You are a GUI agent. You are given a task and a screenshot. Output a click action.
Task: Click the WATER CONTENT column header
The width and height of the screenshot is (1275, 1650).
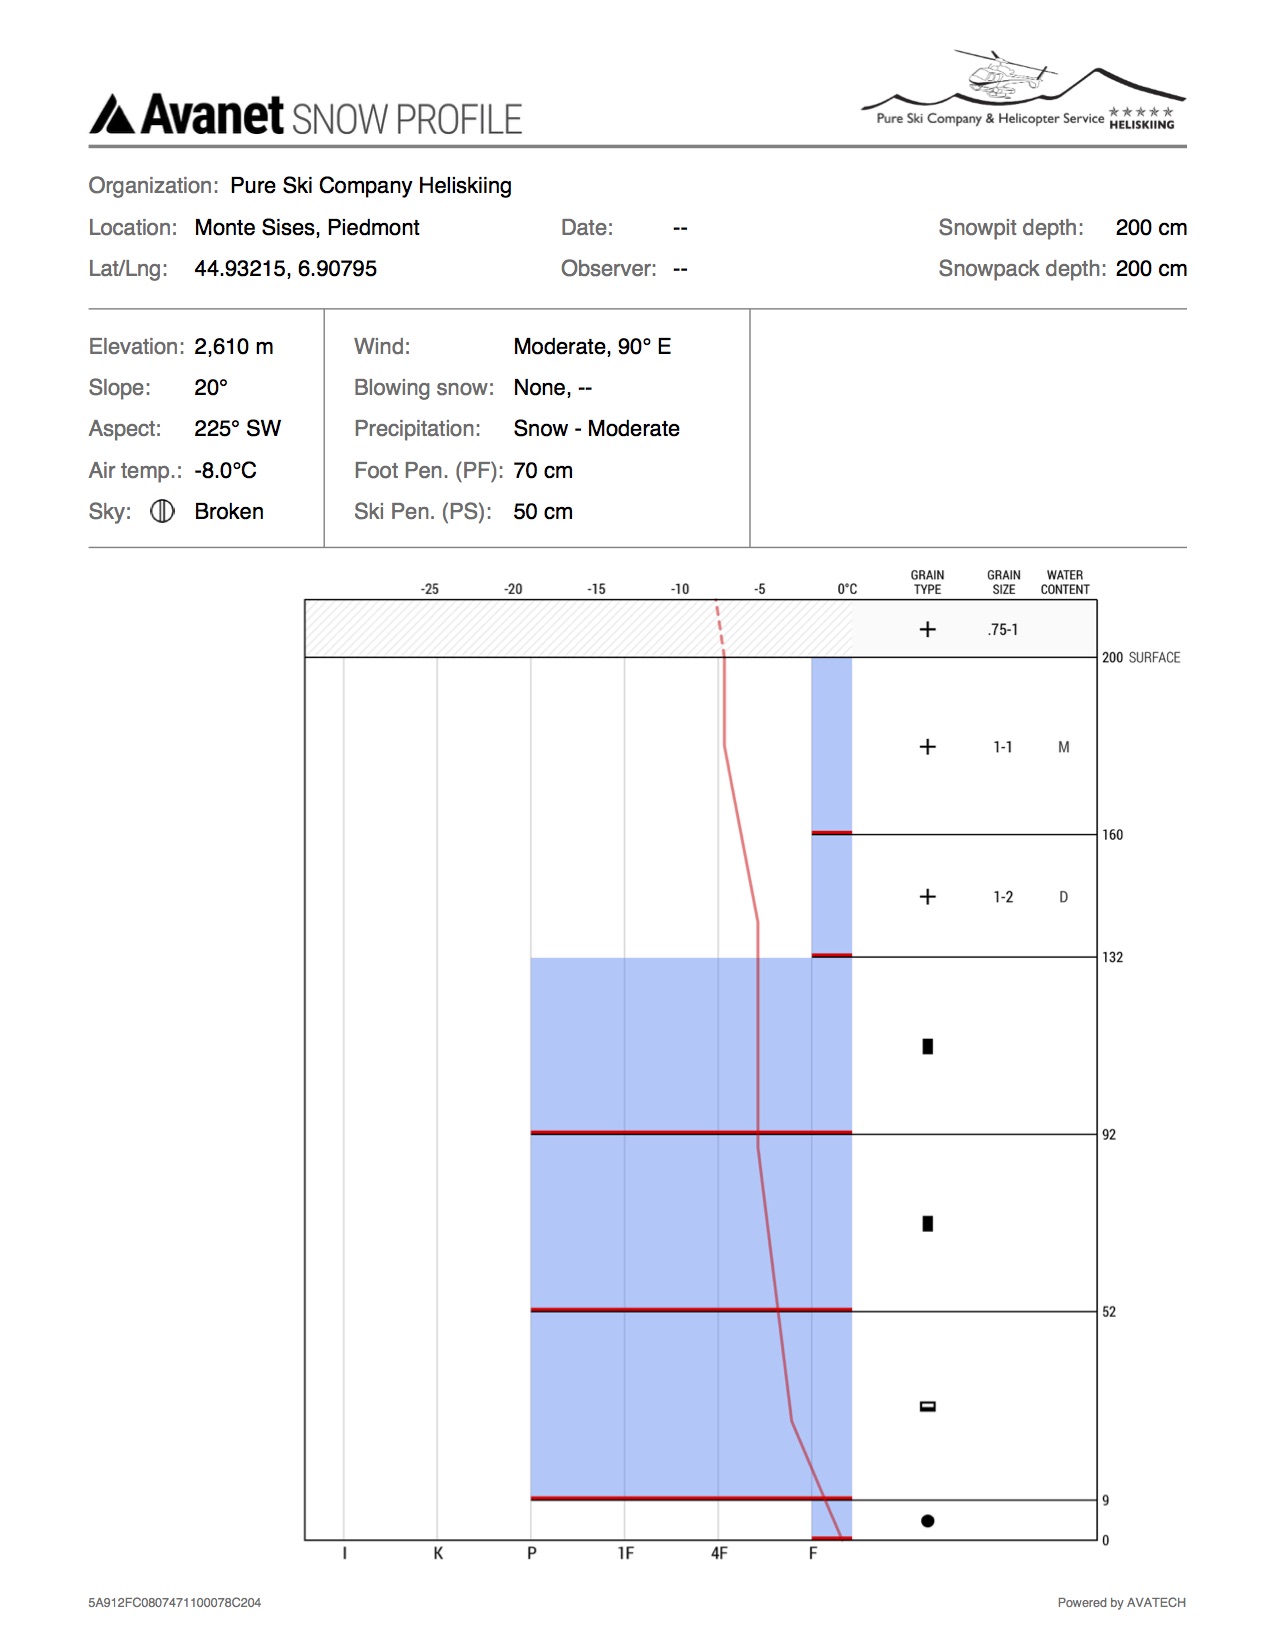click(x=1064, y=582)
